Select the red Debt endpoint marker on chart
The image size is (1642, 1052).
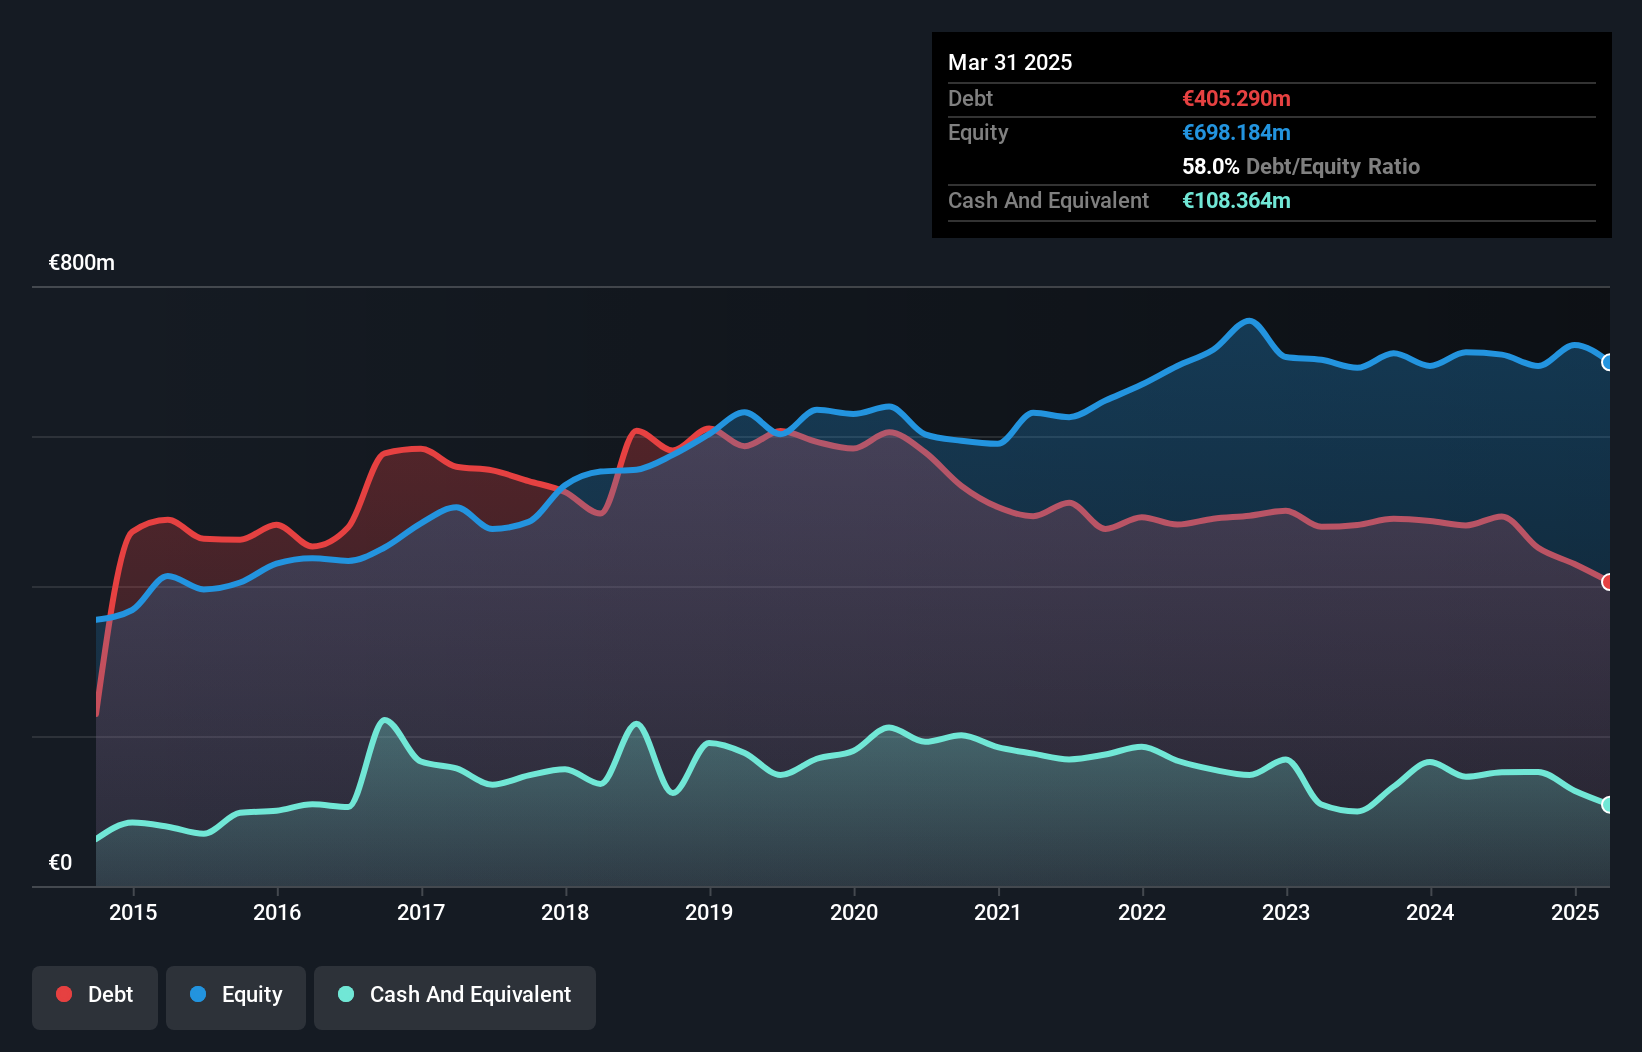1608,582
